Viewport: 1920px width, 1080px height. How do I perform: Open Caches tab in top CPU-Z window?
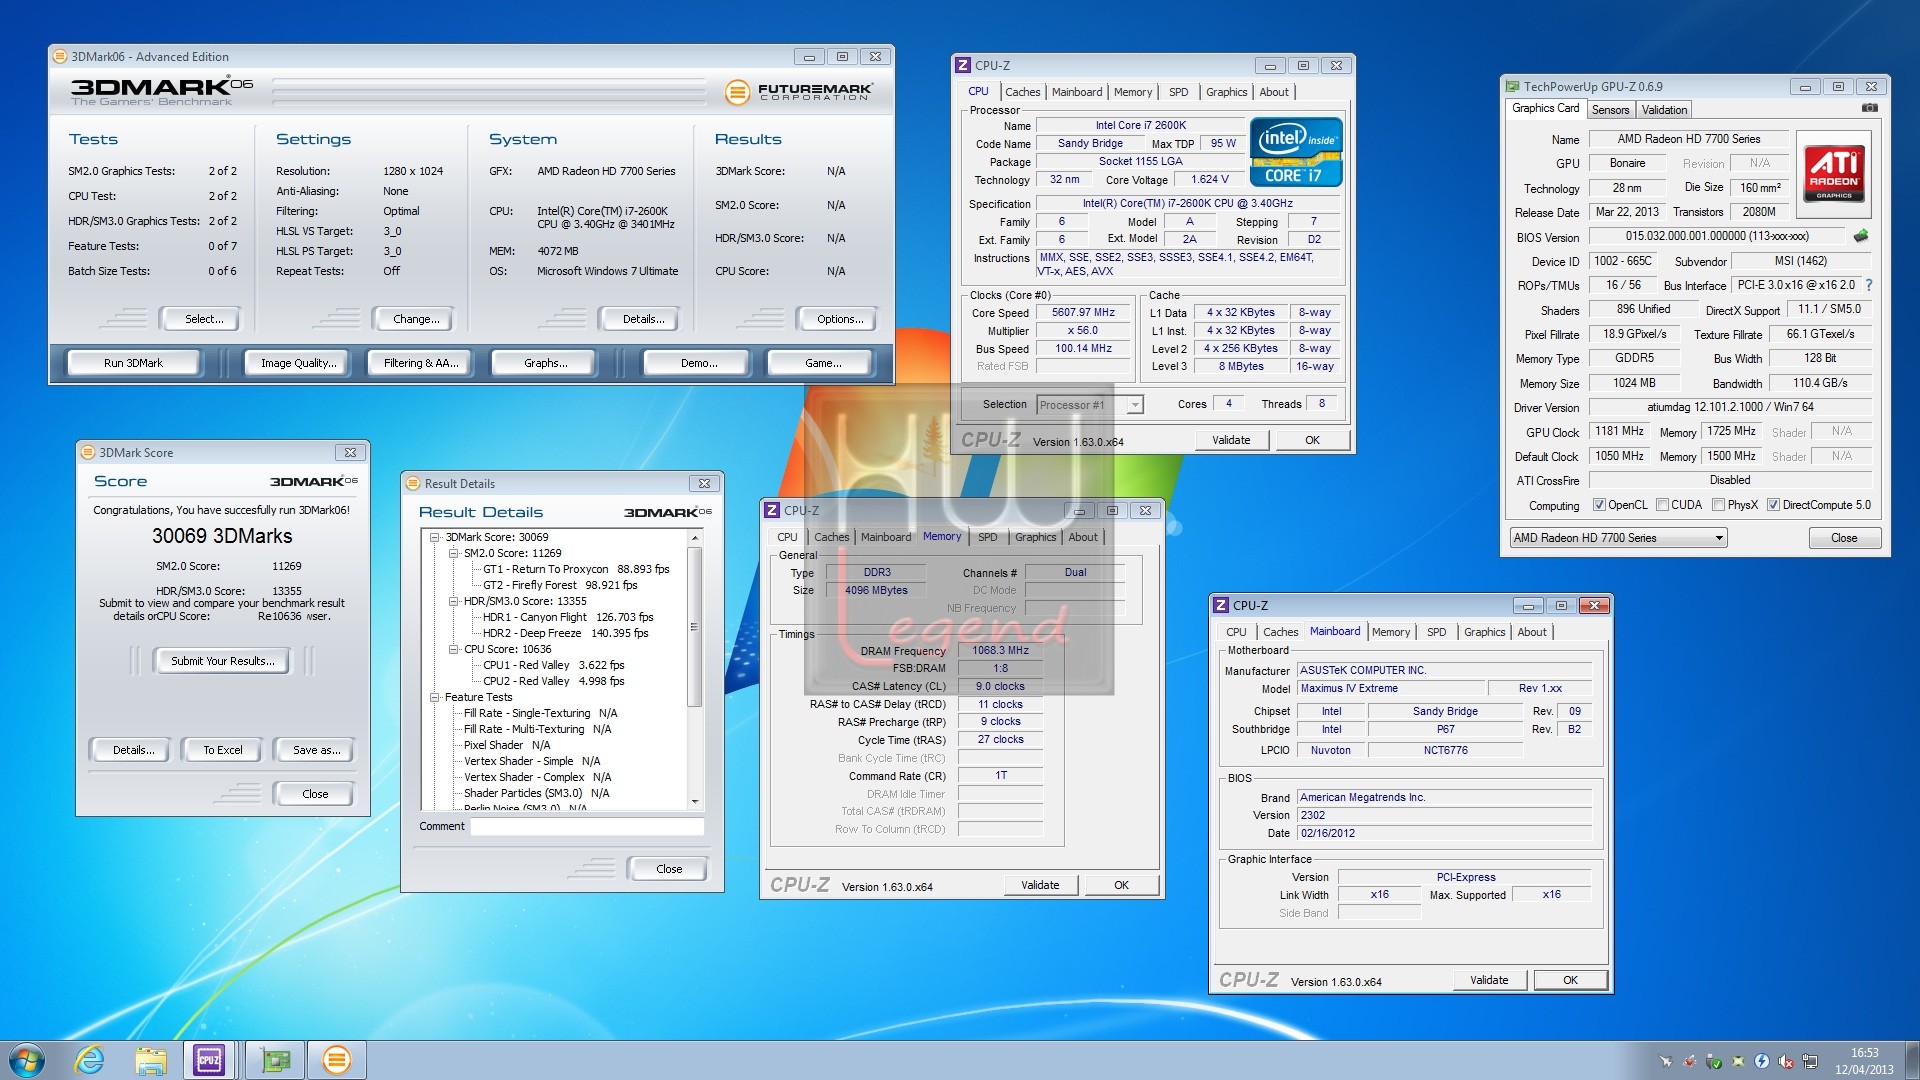[x=1022, y=92]
